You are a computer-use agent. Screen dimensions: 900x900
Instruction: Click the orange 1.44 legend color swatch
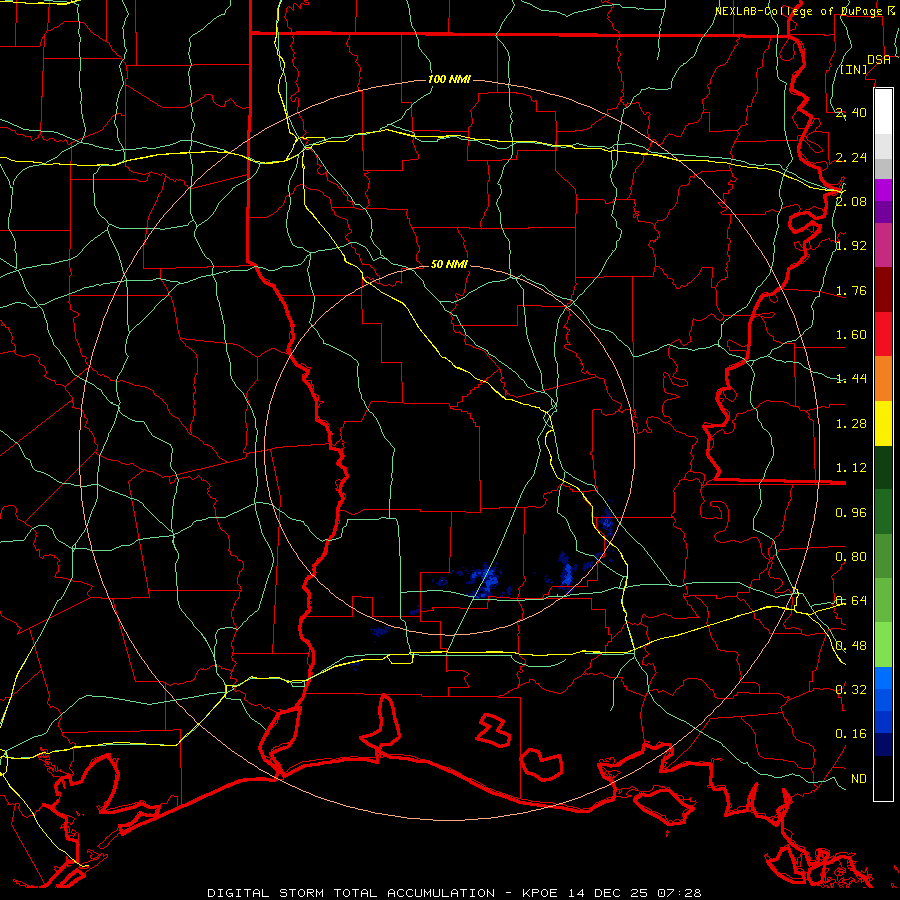click(883, 378)
